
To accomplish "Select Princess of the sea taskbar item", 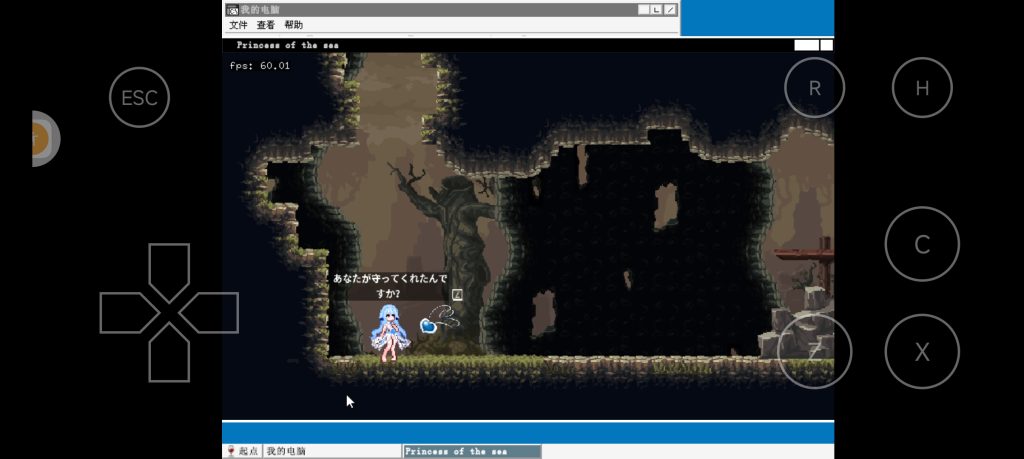I will point(471,451).
